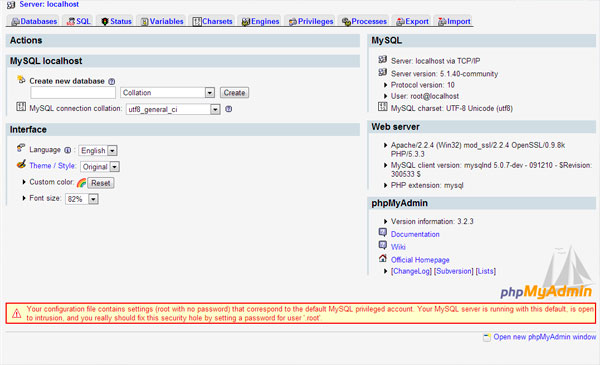The height and width of the screenshot is (365, 600).
Task: Click the Wiki icon
Action: point(383,245)
